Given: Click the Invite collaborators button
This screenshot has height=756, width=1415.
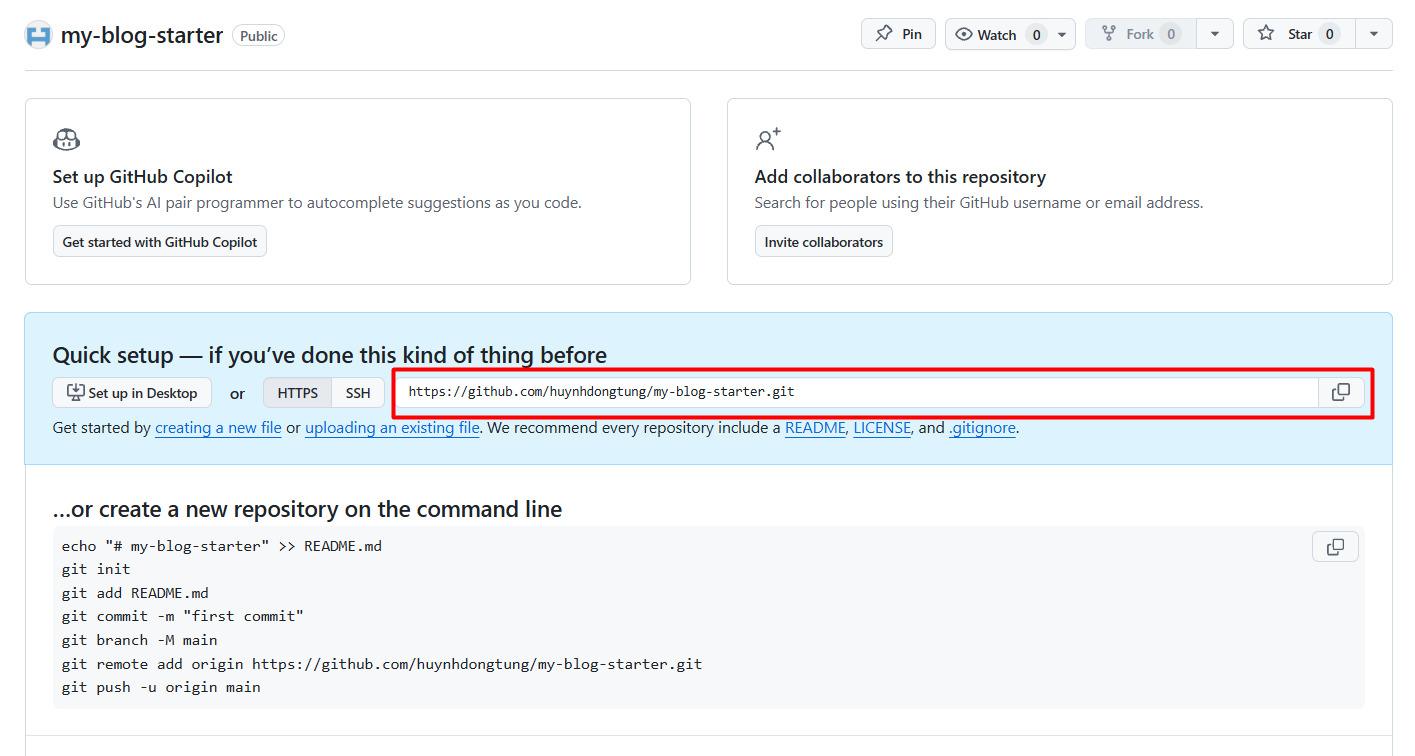Looking at the screenshot, I should pos(823,240).
